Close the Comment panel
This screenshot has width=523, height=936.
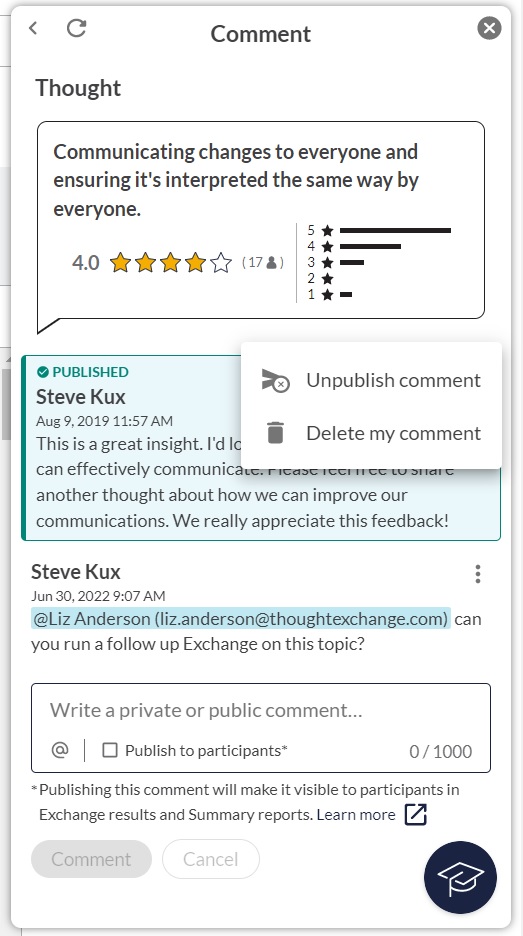pyautogui.click(x=489, y=28)
